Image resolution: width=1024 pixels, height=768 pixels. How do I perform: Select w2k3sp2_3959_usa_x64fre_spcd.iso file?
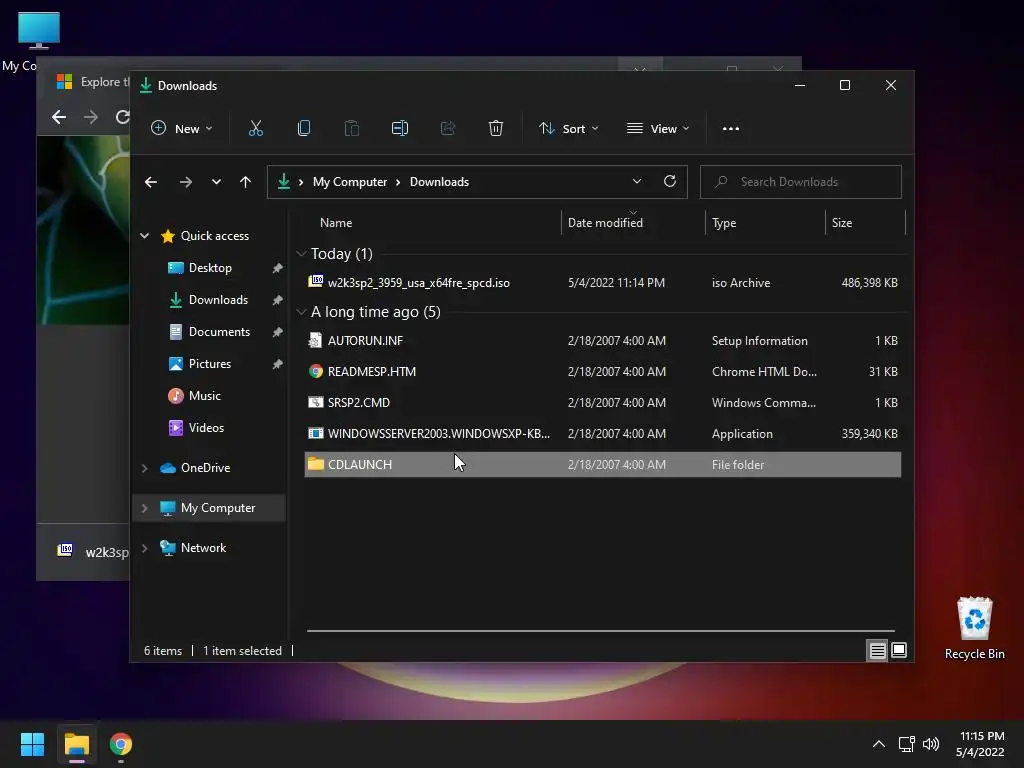click(x=603, y=283)
